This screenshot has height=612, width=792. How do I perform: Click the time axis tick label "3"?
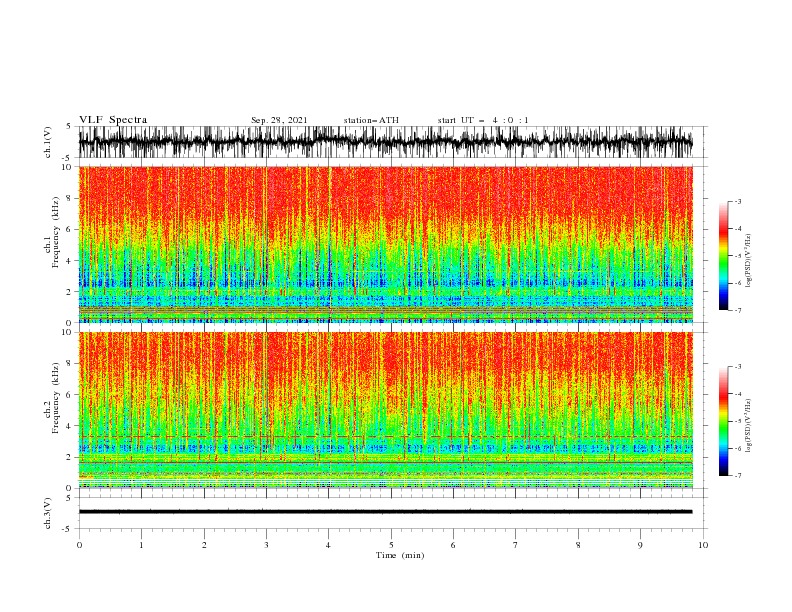(266, 545)
